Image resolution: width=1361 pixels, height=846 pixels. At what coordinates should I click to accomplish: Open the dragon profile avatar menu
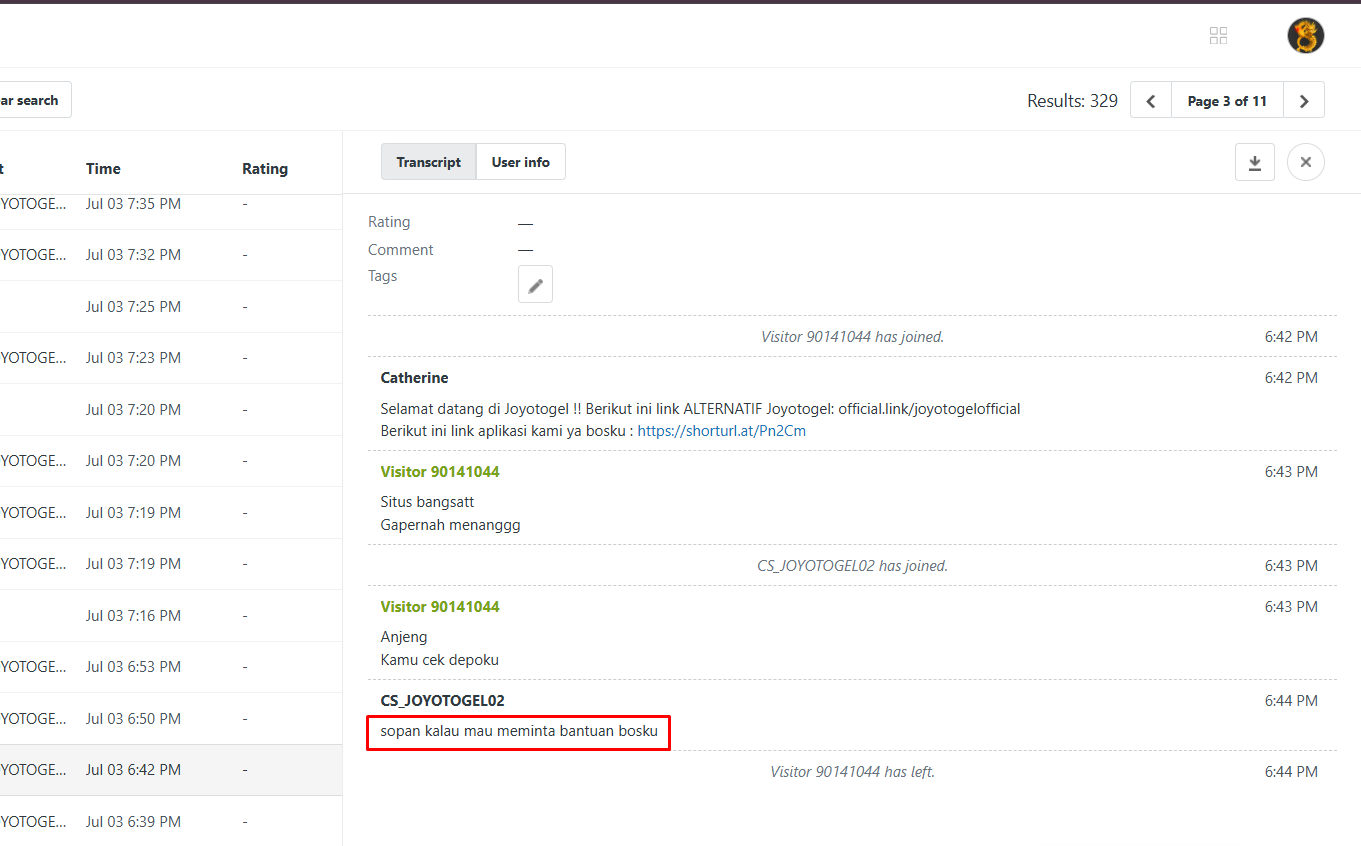pos(1305,36)
